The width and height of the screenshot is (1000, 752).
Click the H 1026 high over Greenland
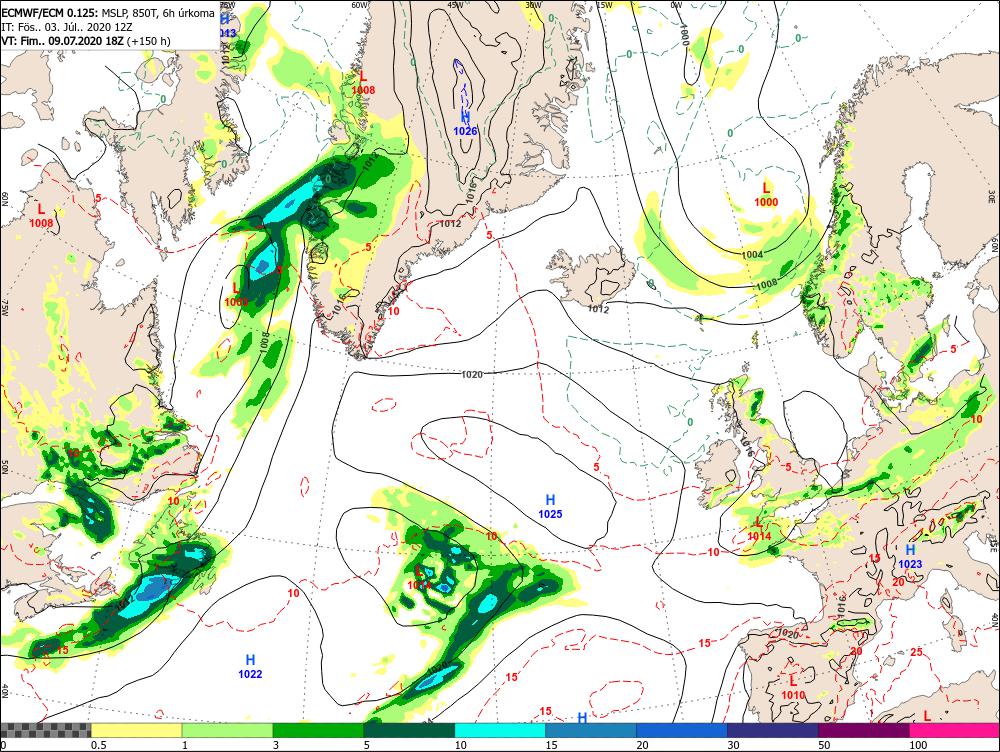(466, 124)
